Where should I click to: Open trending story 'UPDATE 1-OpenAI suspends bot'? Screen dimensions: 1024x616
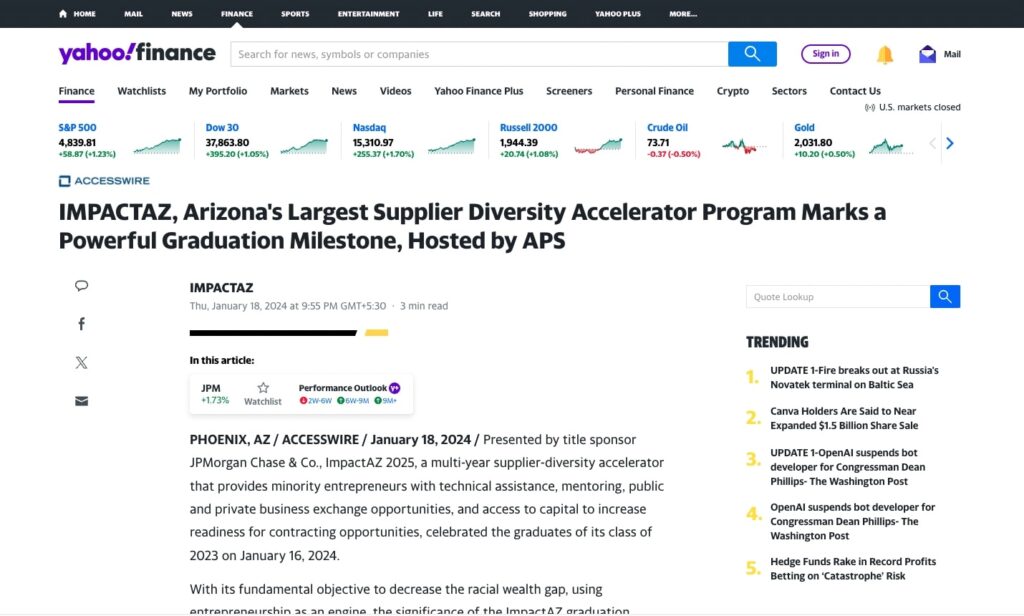point(848,467)
